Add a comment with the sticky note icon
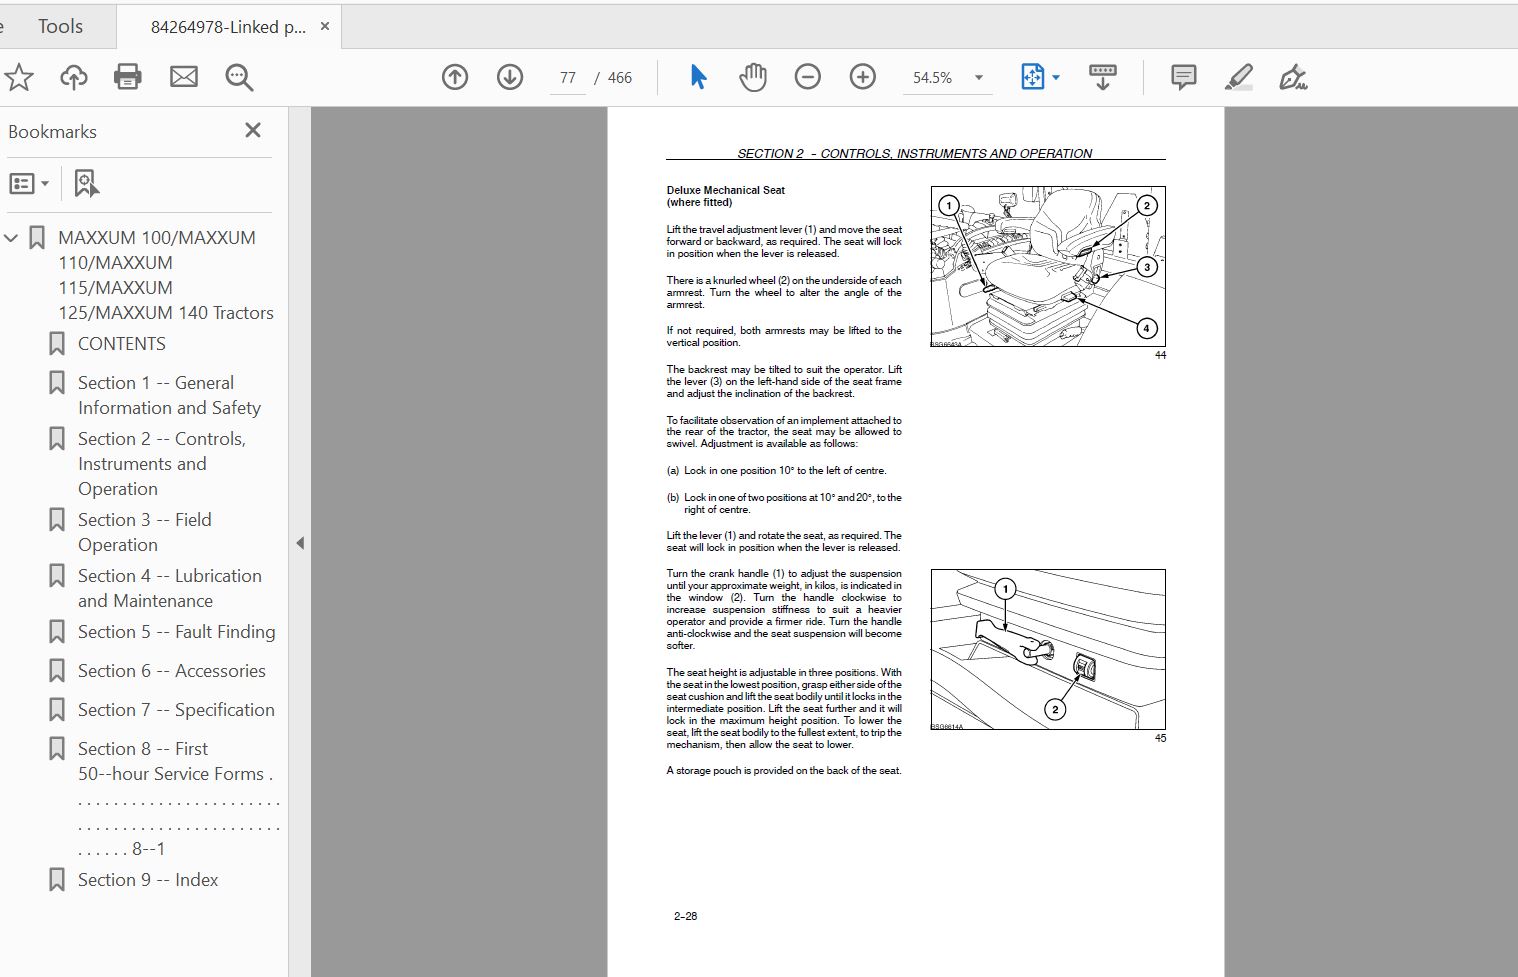This screenshot has width=1518, height=977. tap(1183, 77)
